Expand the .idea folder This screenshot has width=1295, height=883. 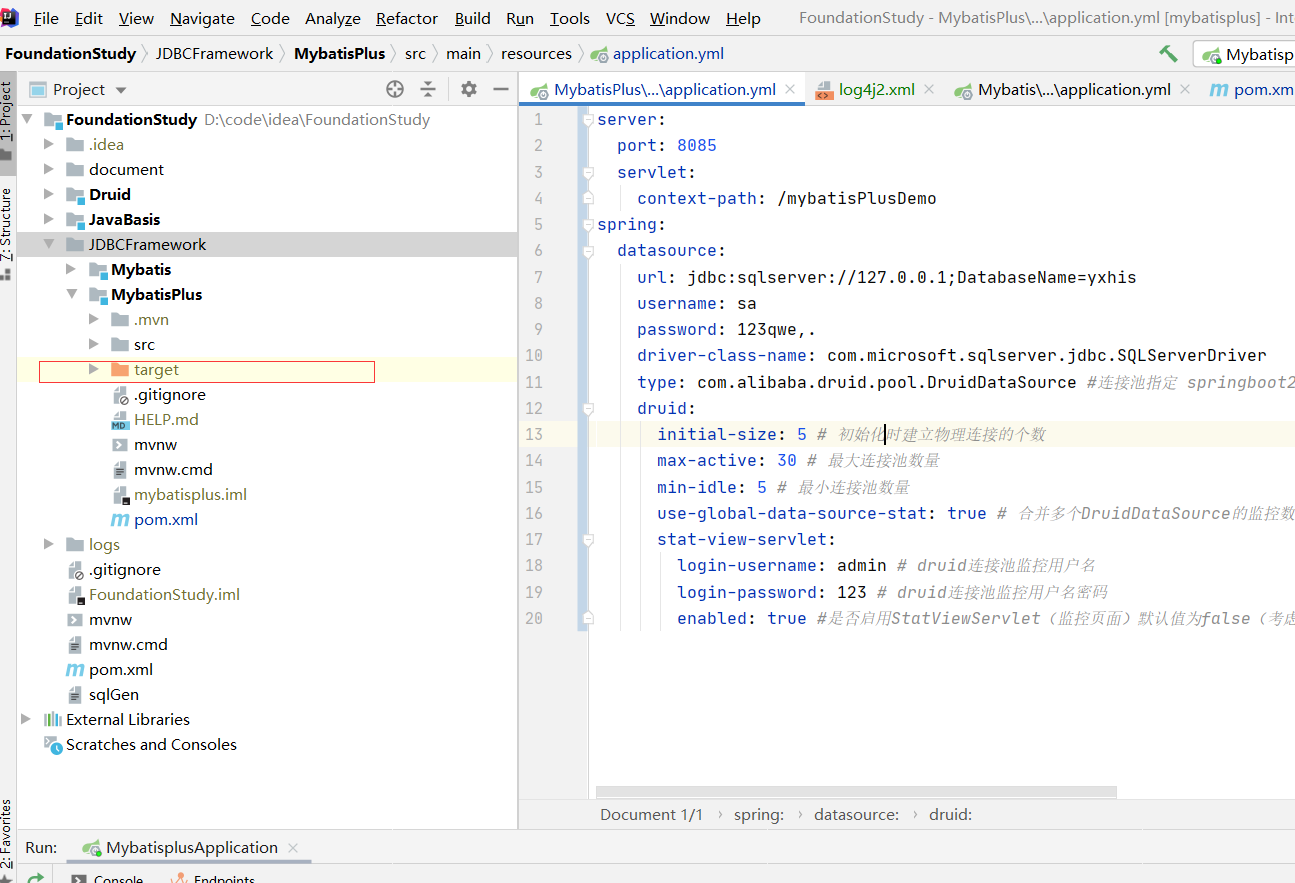[49, 144]
